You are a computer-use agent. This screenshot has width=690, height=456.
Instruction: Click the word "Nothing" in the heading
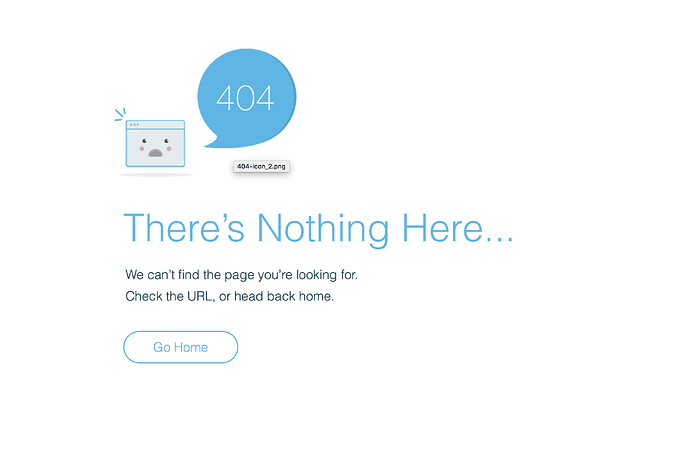coord(323,228)
